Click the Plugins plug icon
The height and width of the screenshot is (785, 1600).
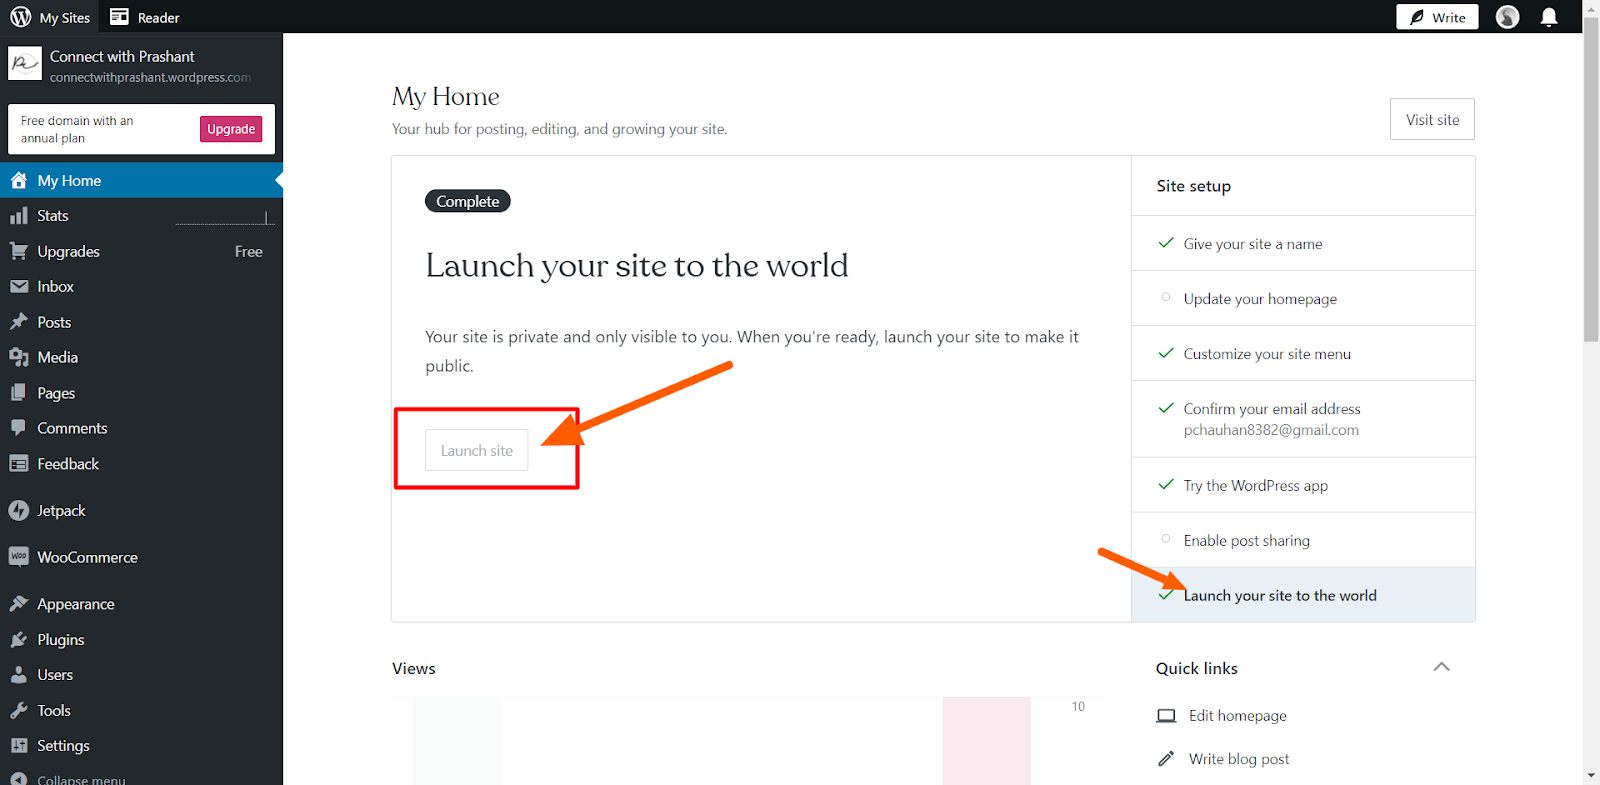click(x=18, y=639)
